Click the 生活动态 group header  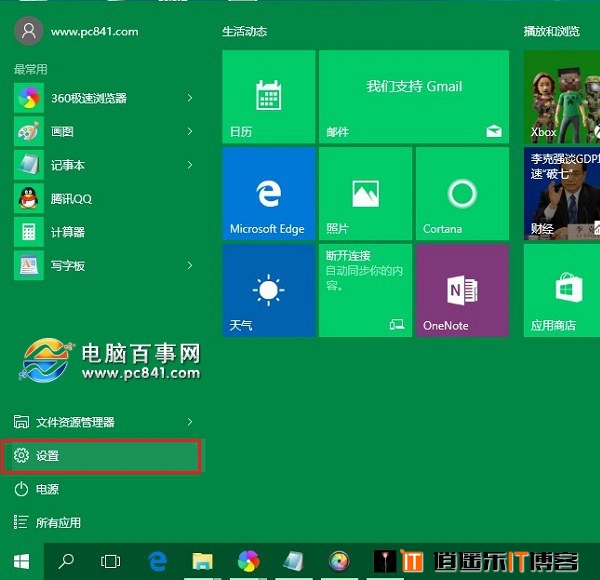(x=245, y=31)
